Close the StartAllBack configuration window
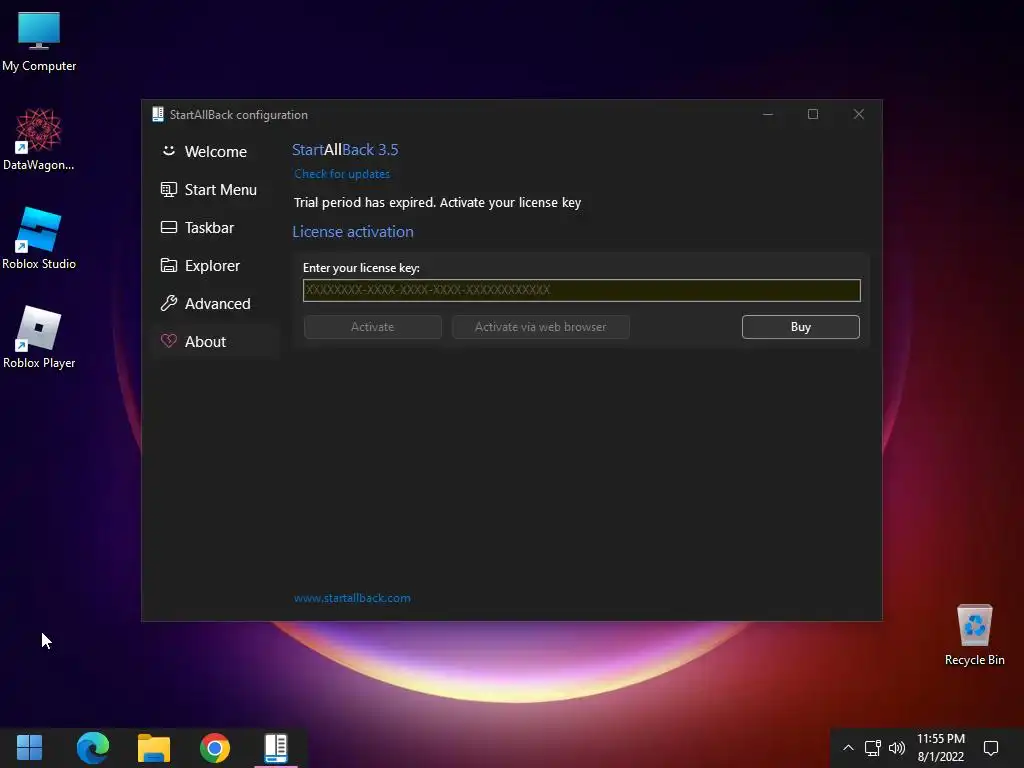The height and width of the screenshot is (768, 1024). pos(859,114)
